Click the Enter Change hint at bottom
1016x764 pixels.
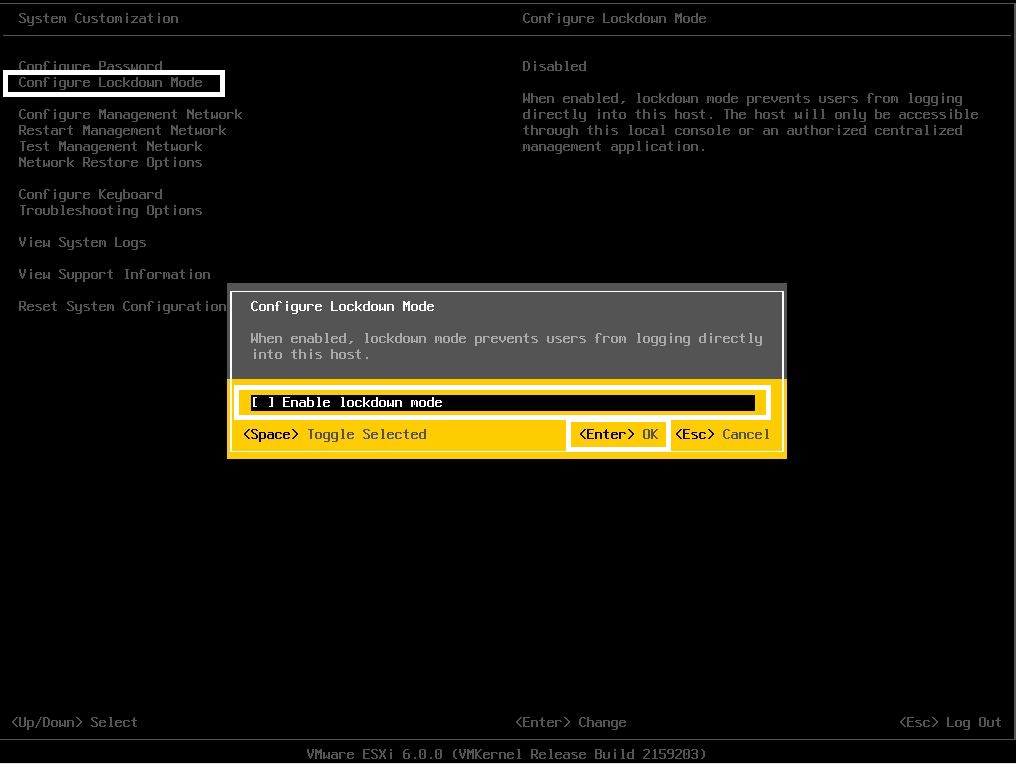tap(570, 723)
